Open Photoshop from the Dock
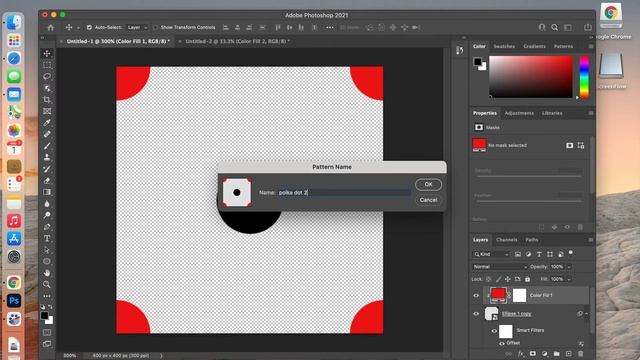 pyautogui.click(x=14, y=301)
